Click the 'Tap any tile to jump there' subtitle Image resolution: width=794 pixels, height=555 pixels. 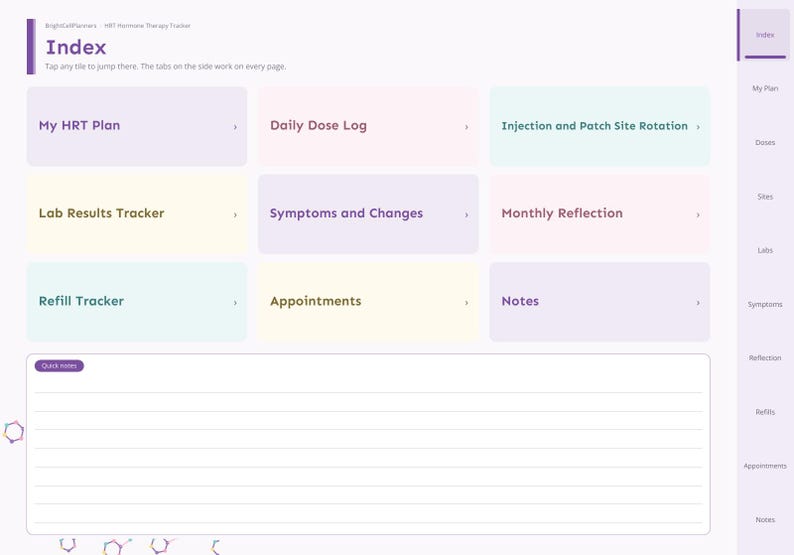[x=166, y=66]
